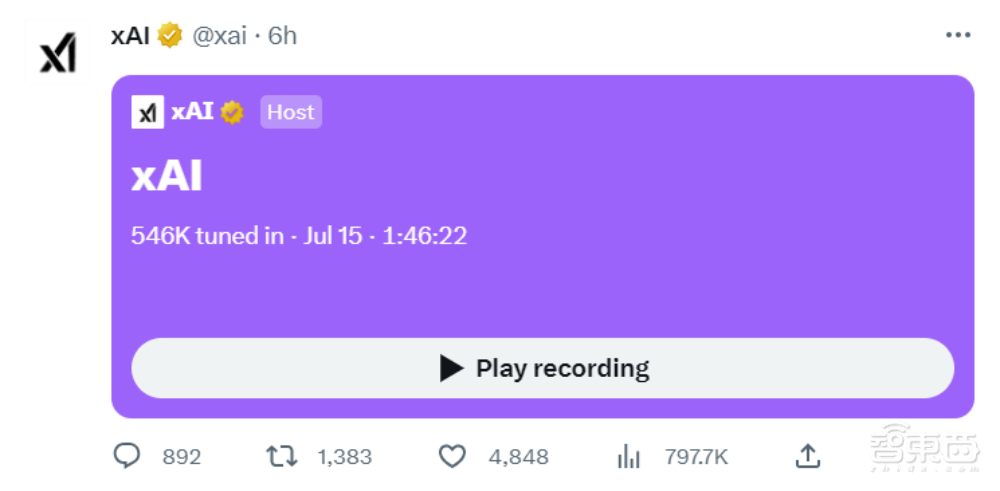The image size is (1000, 491).
Task: Click the repost arrows icon
Action: tap(281, 457)
